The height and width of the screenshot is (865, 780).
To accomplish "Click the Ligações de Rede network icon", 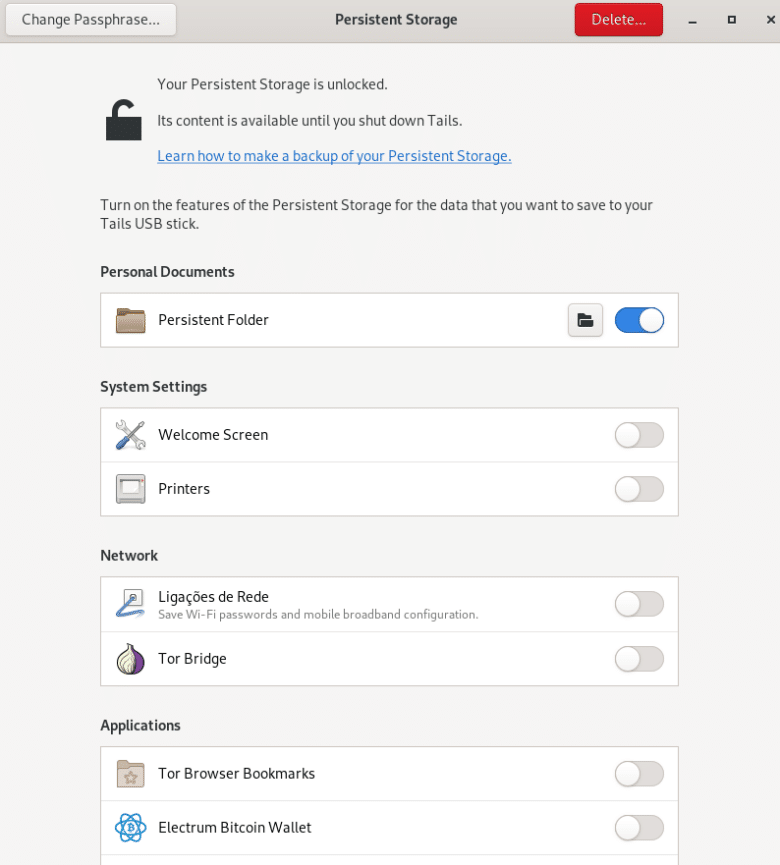I will (130, 604).
